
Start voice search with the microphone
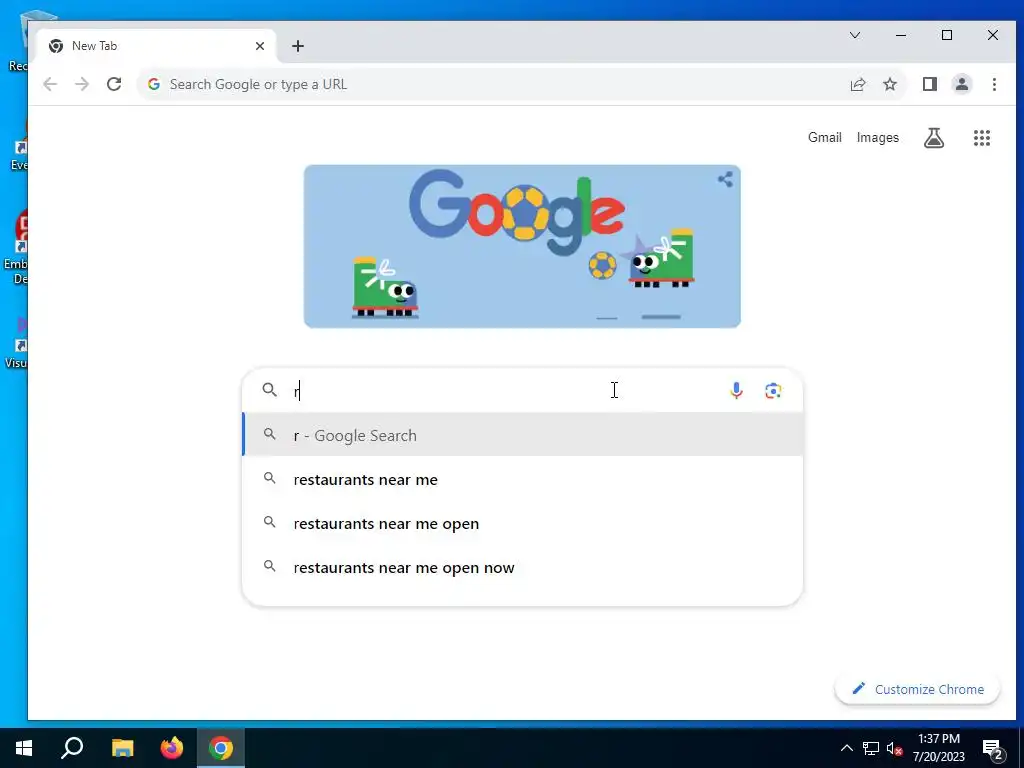[736, 391]
